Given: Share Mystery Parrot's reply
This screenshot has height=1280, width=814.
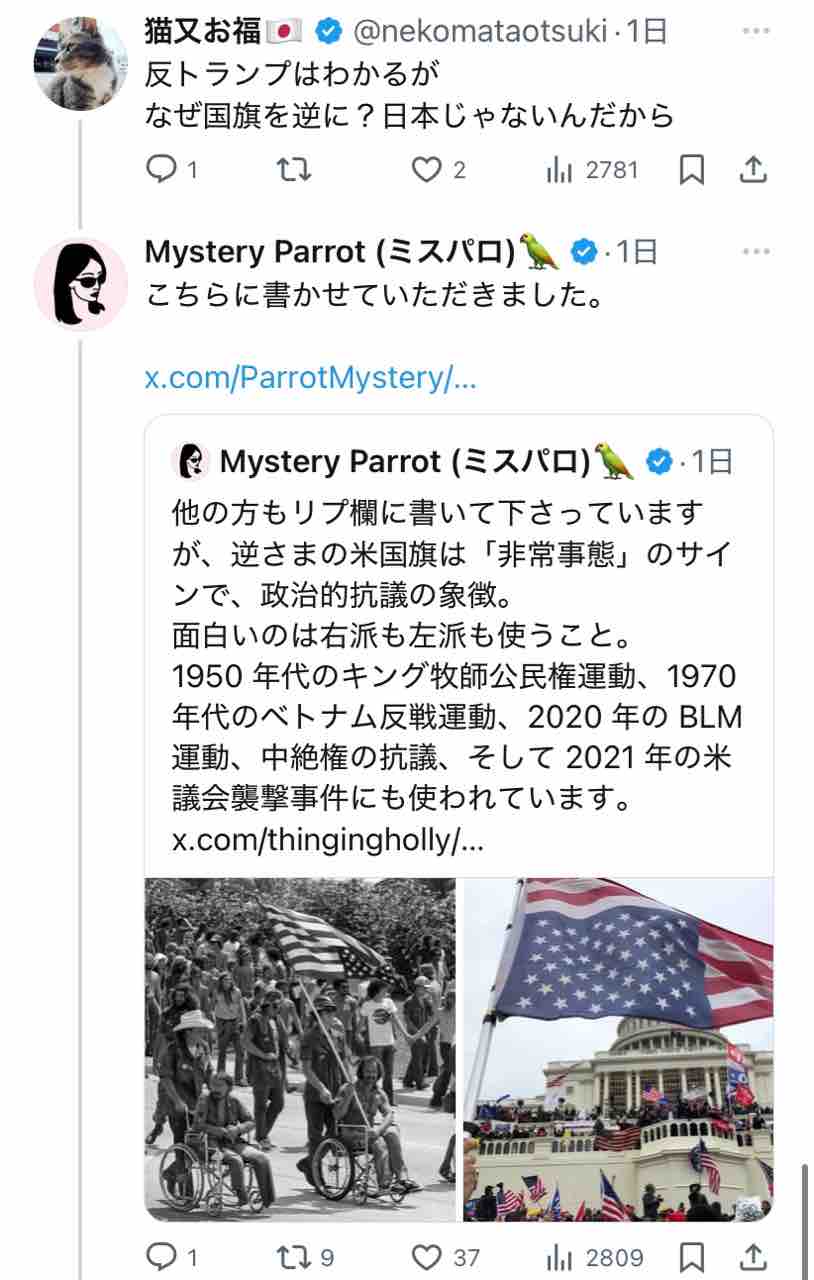Looking at the screenshot, I should pos(752,1257).
